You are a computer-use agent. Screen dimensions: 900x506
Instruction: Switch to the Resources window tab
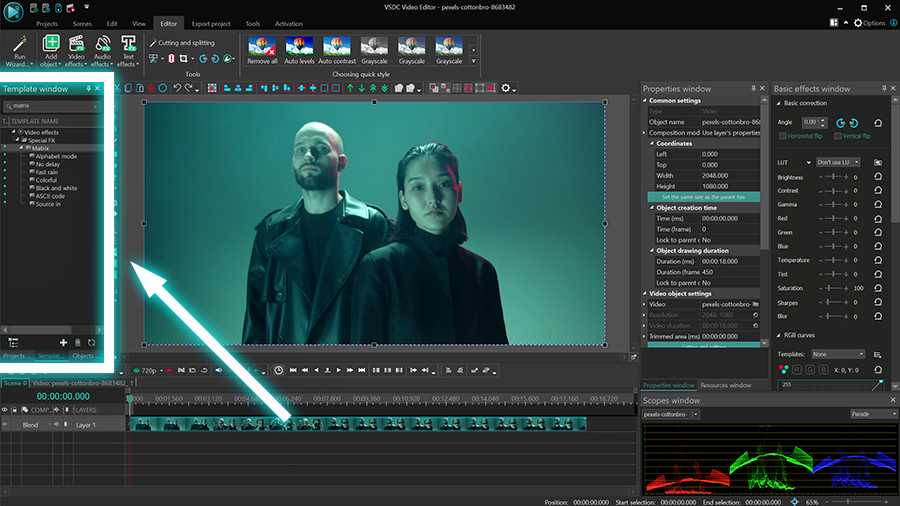pyautogui.click(x=725, y=385)
